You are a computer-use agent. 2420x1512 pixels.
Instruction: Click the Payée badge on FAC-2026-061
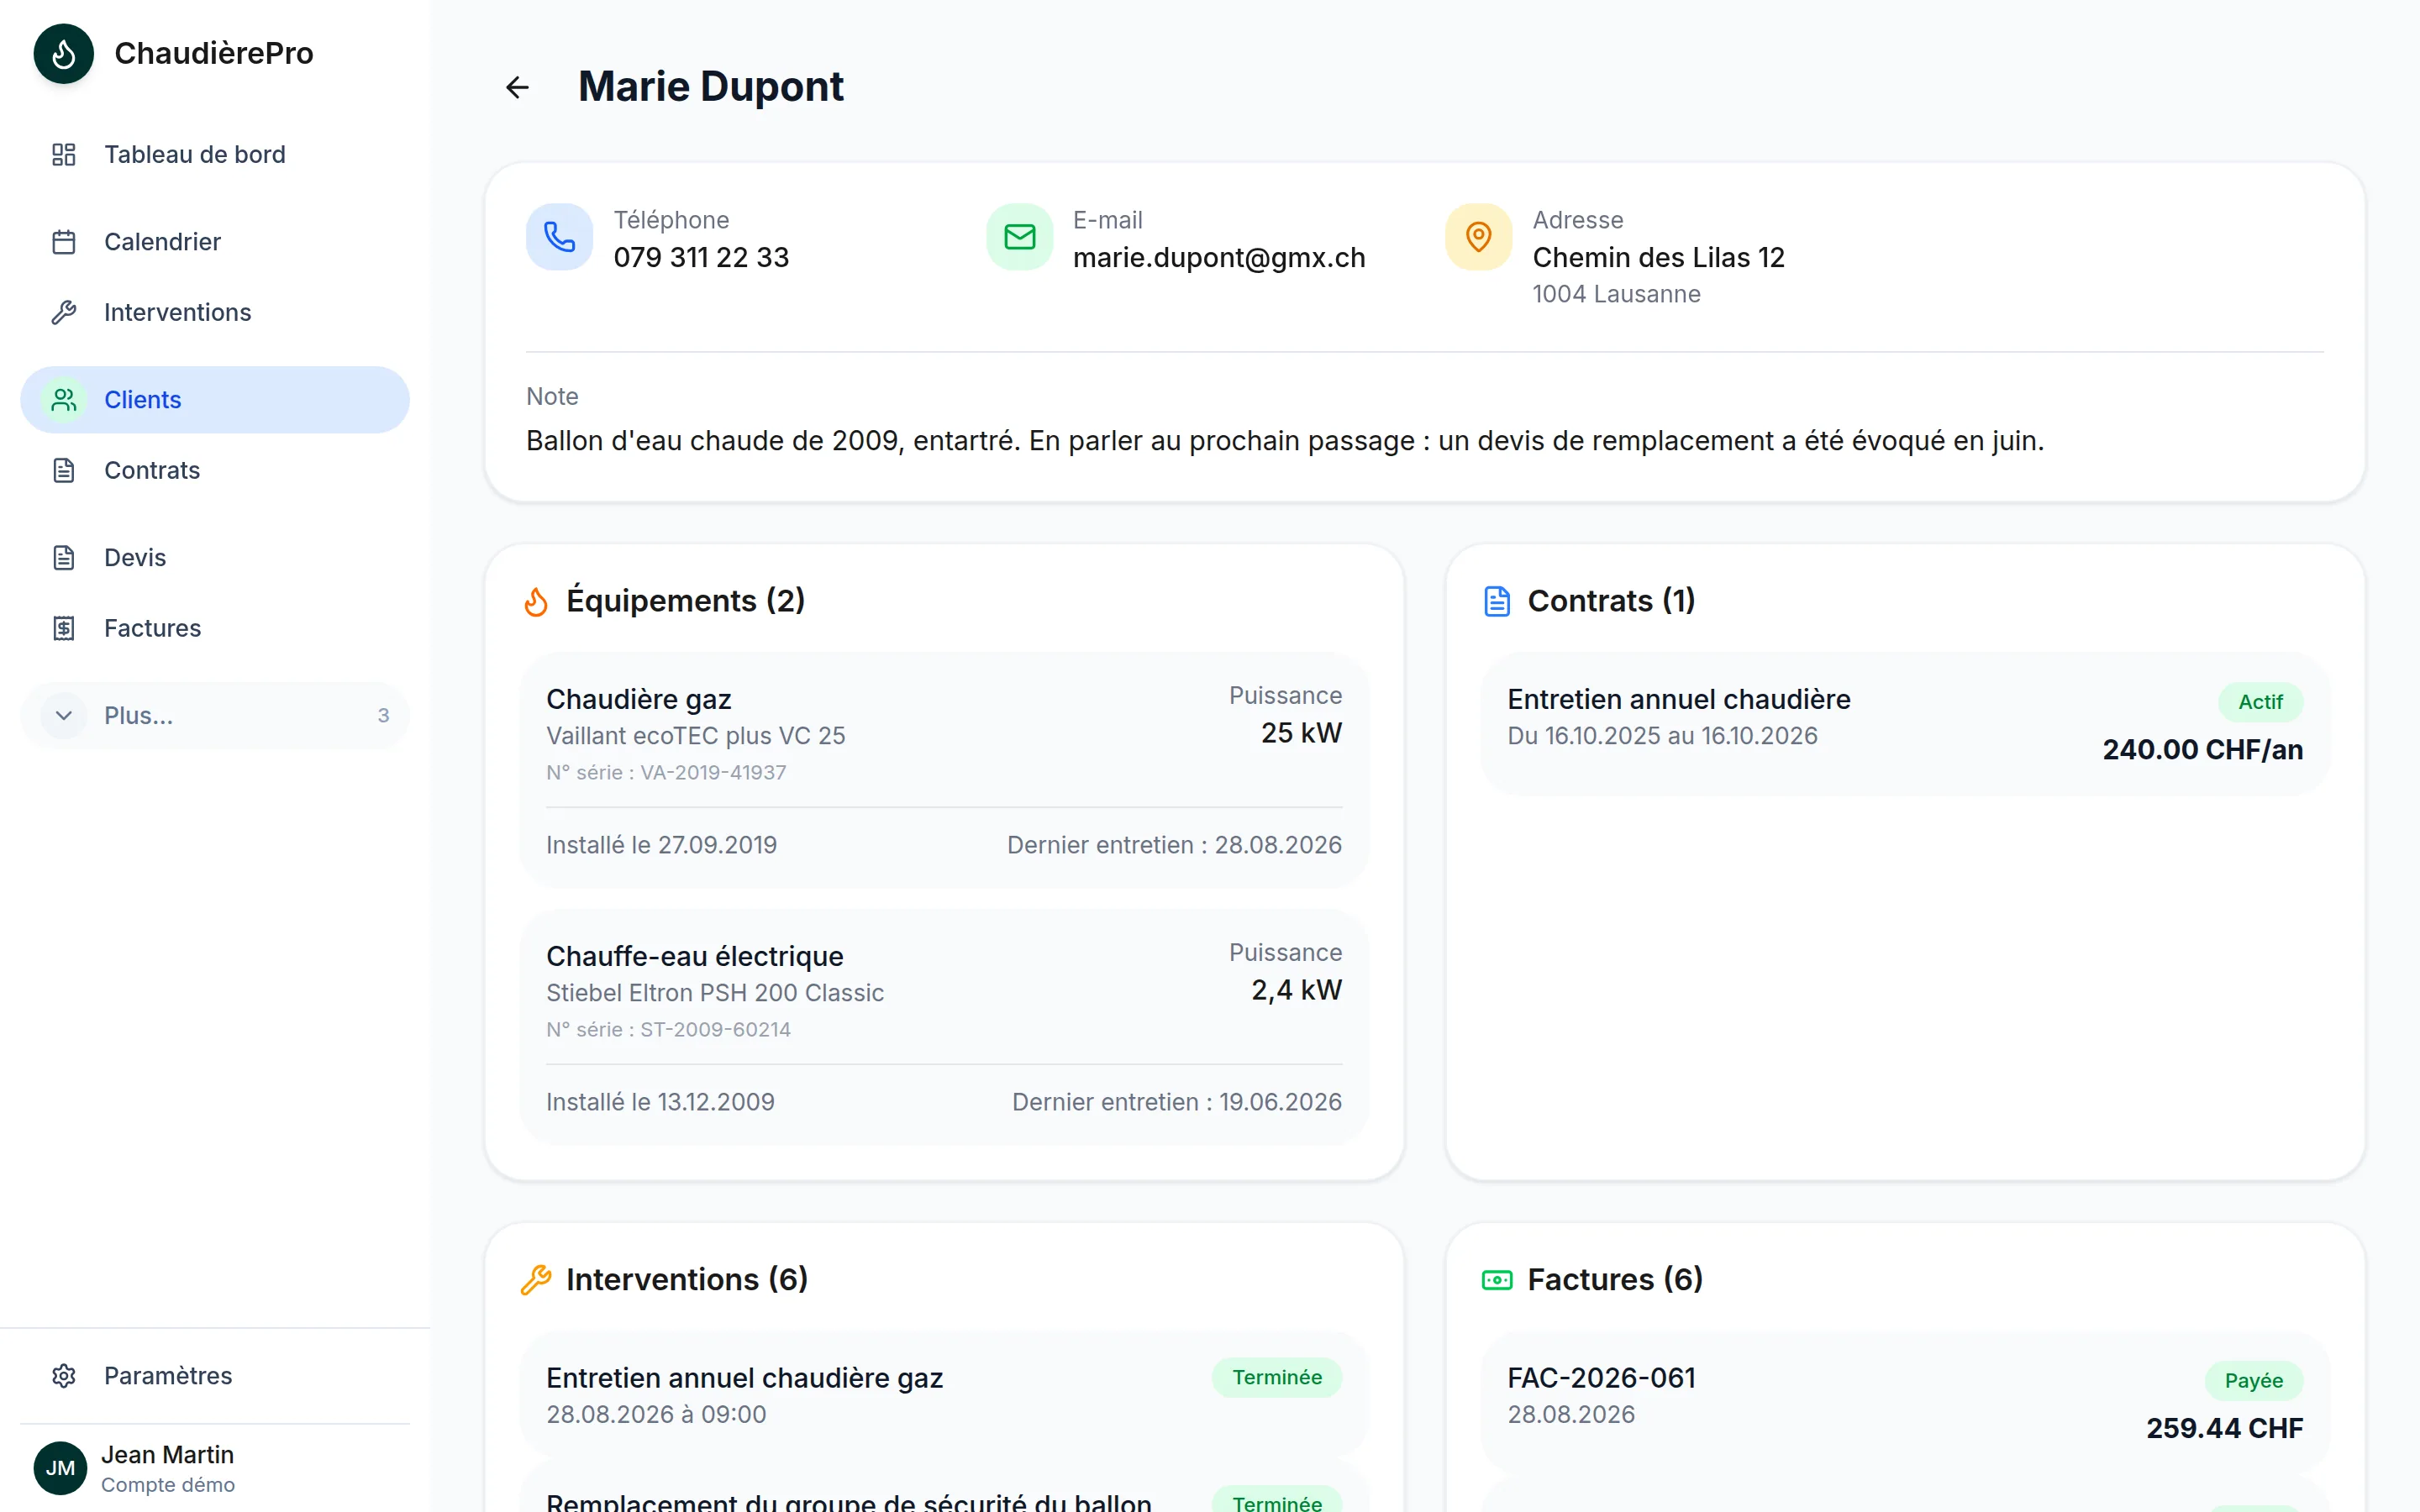click(2253, 1381)
